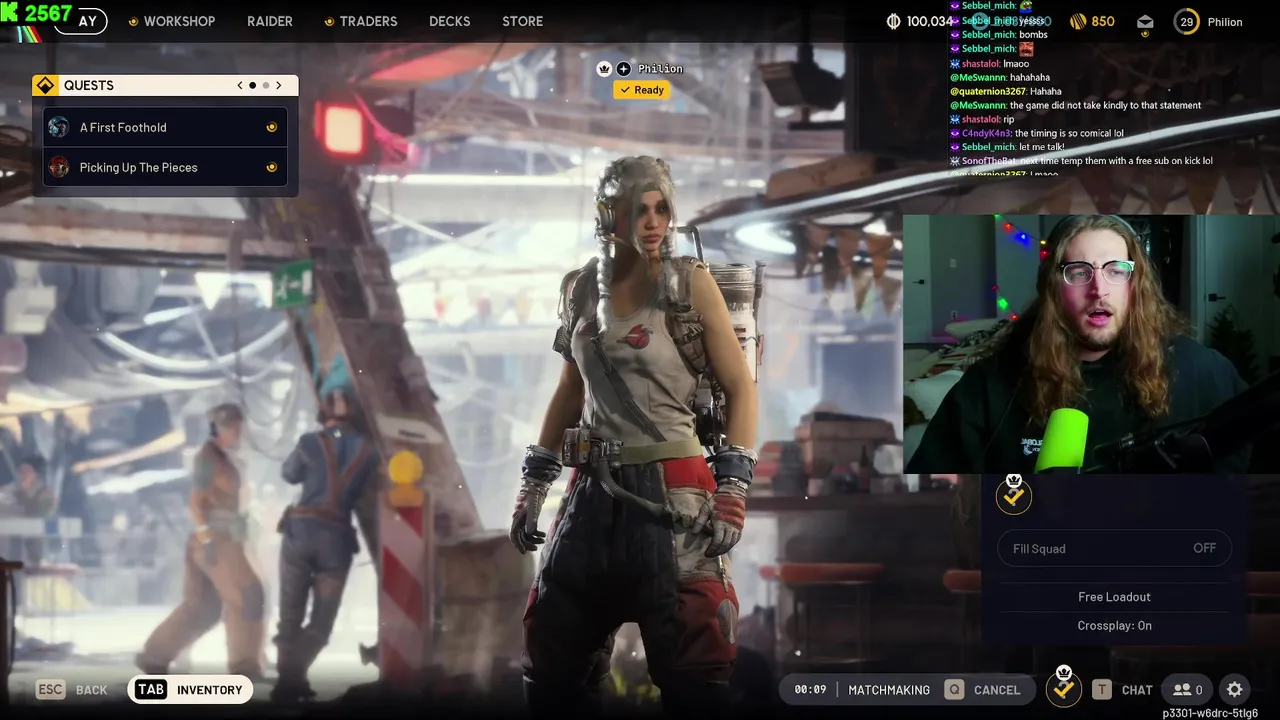
Task: Click the Picking Up The Pieces quest portrait
Action: coord(59,167)
